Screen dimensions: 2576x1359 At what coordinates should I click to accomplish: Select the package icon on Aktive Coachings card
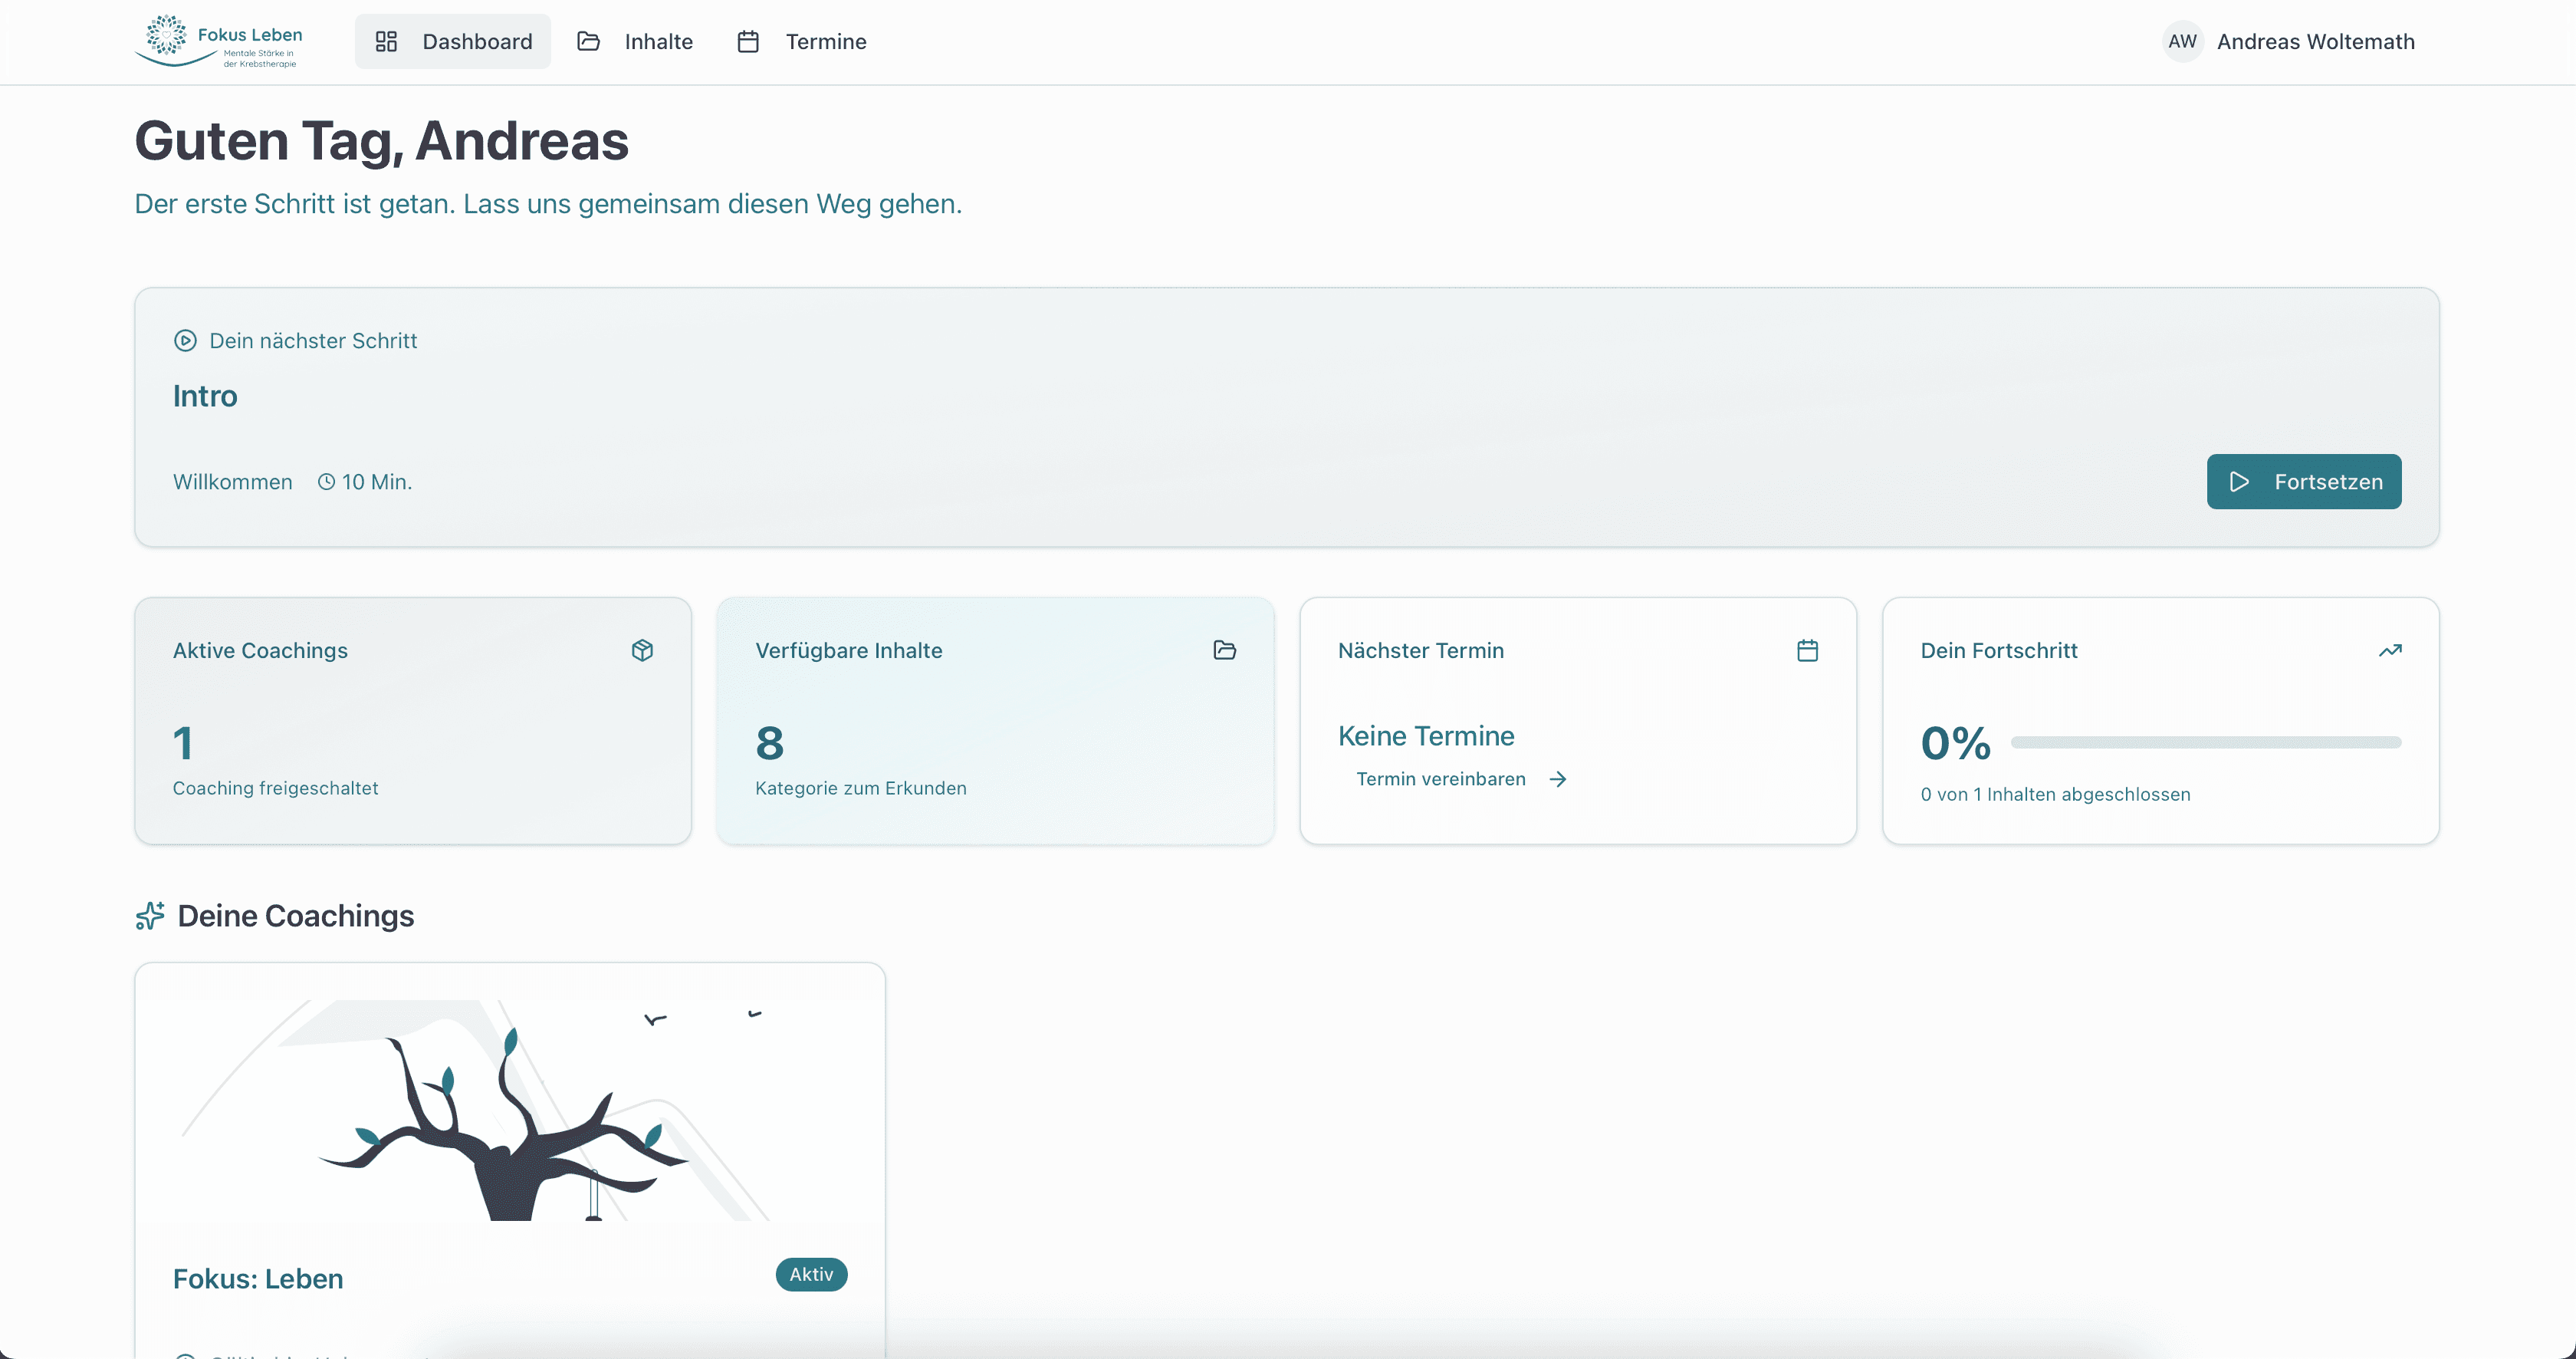coord(642,650)
